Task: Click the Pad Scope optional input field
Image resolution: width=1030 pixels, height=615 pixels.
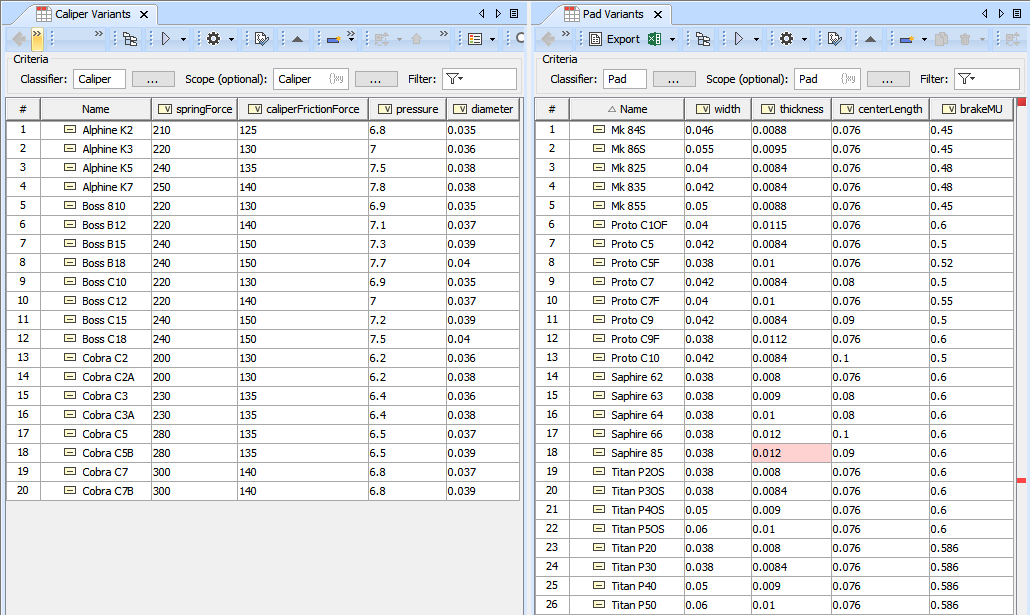Action: 816,79
